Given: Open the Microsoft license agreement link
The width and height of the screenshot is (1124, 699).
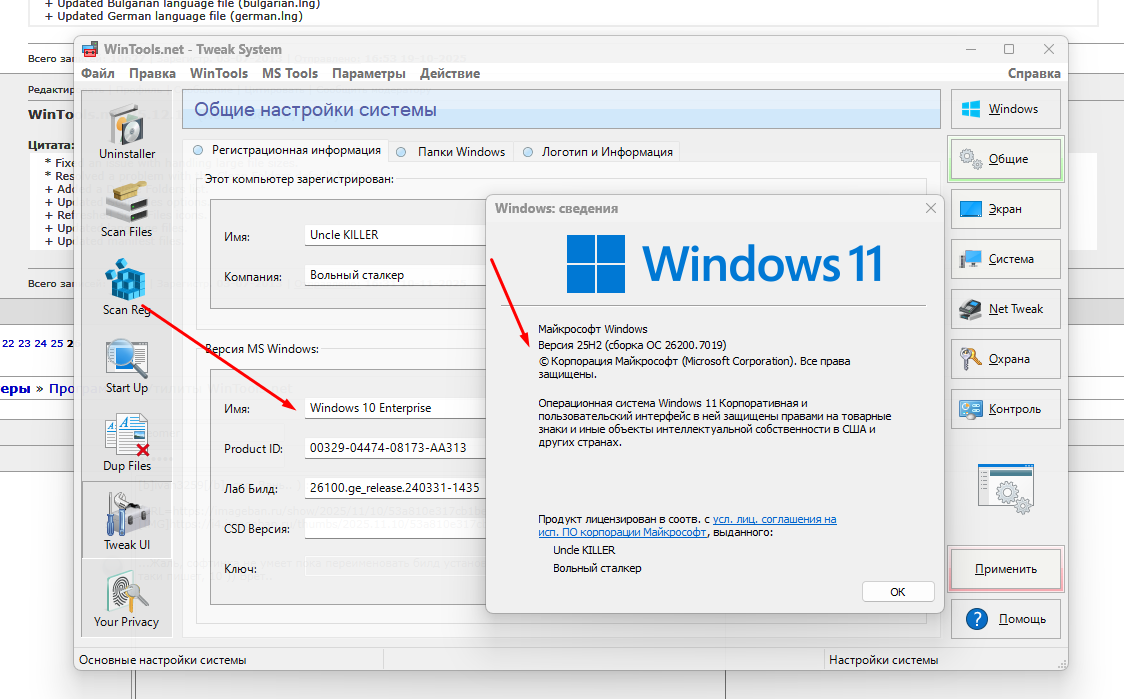Looking at the screenshot, I should (687, 526).
